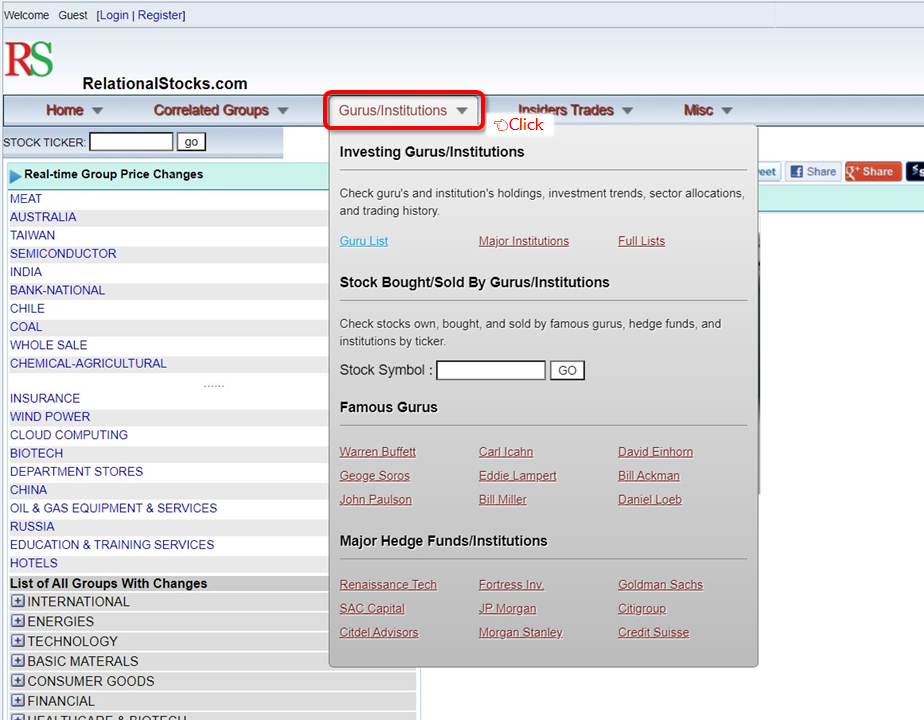This screenshot has height=720, width=924.
Task: Open the SAC Capital link
Action: pos(372,609)
